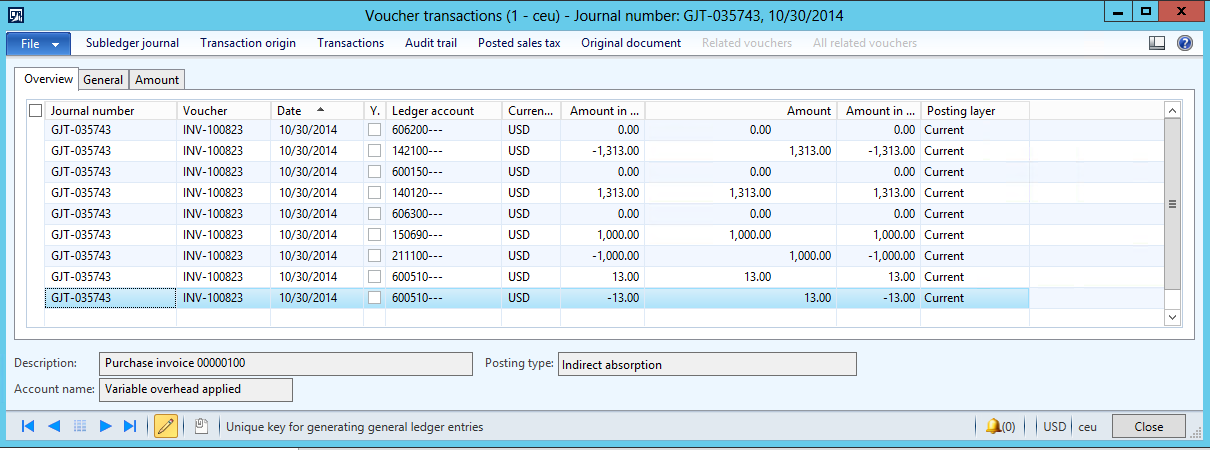Image resolution: width=1210 pixels, height=450 pixels.
Task: Toggle the pencil edit mode icon
Action: coord(166,426)
